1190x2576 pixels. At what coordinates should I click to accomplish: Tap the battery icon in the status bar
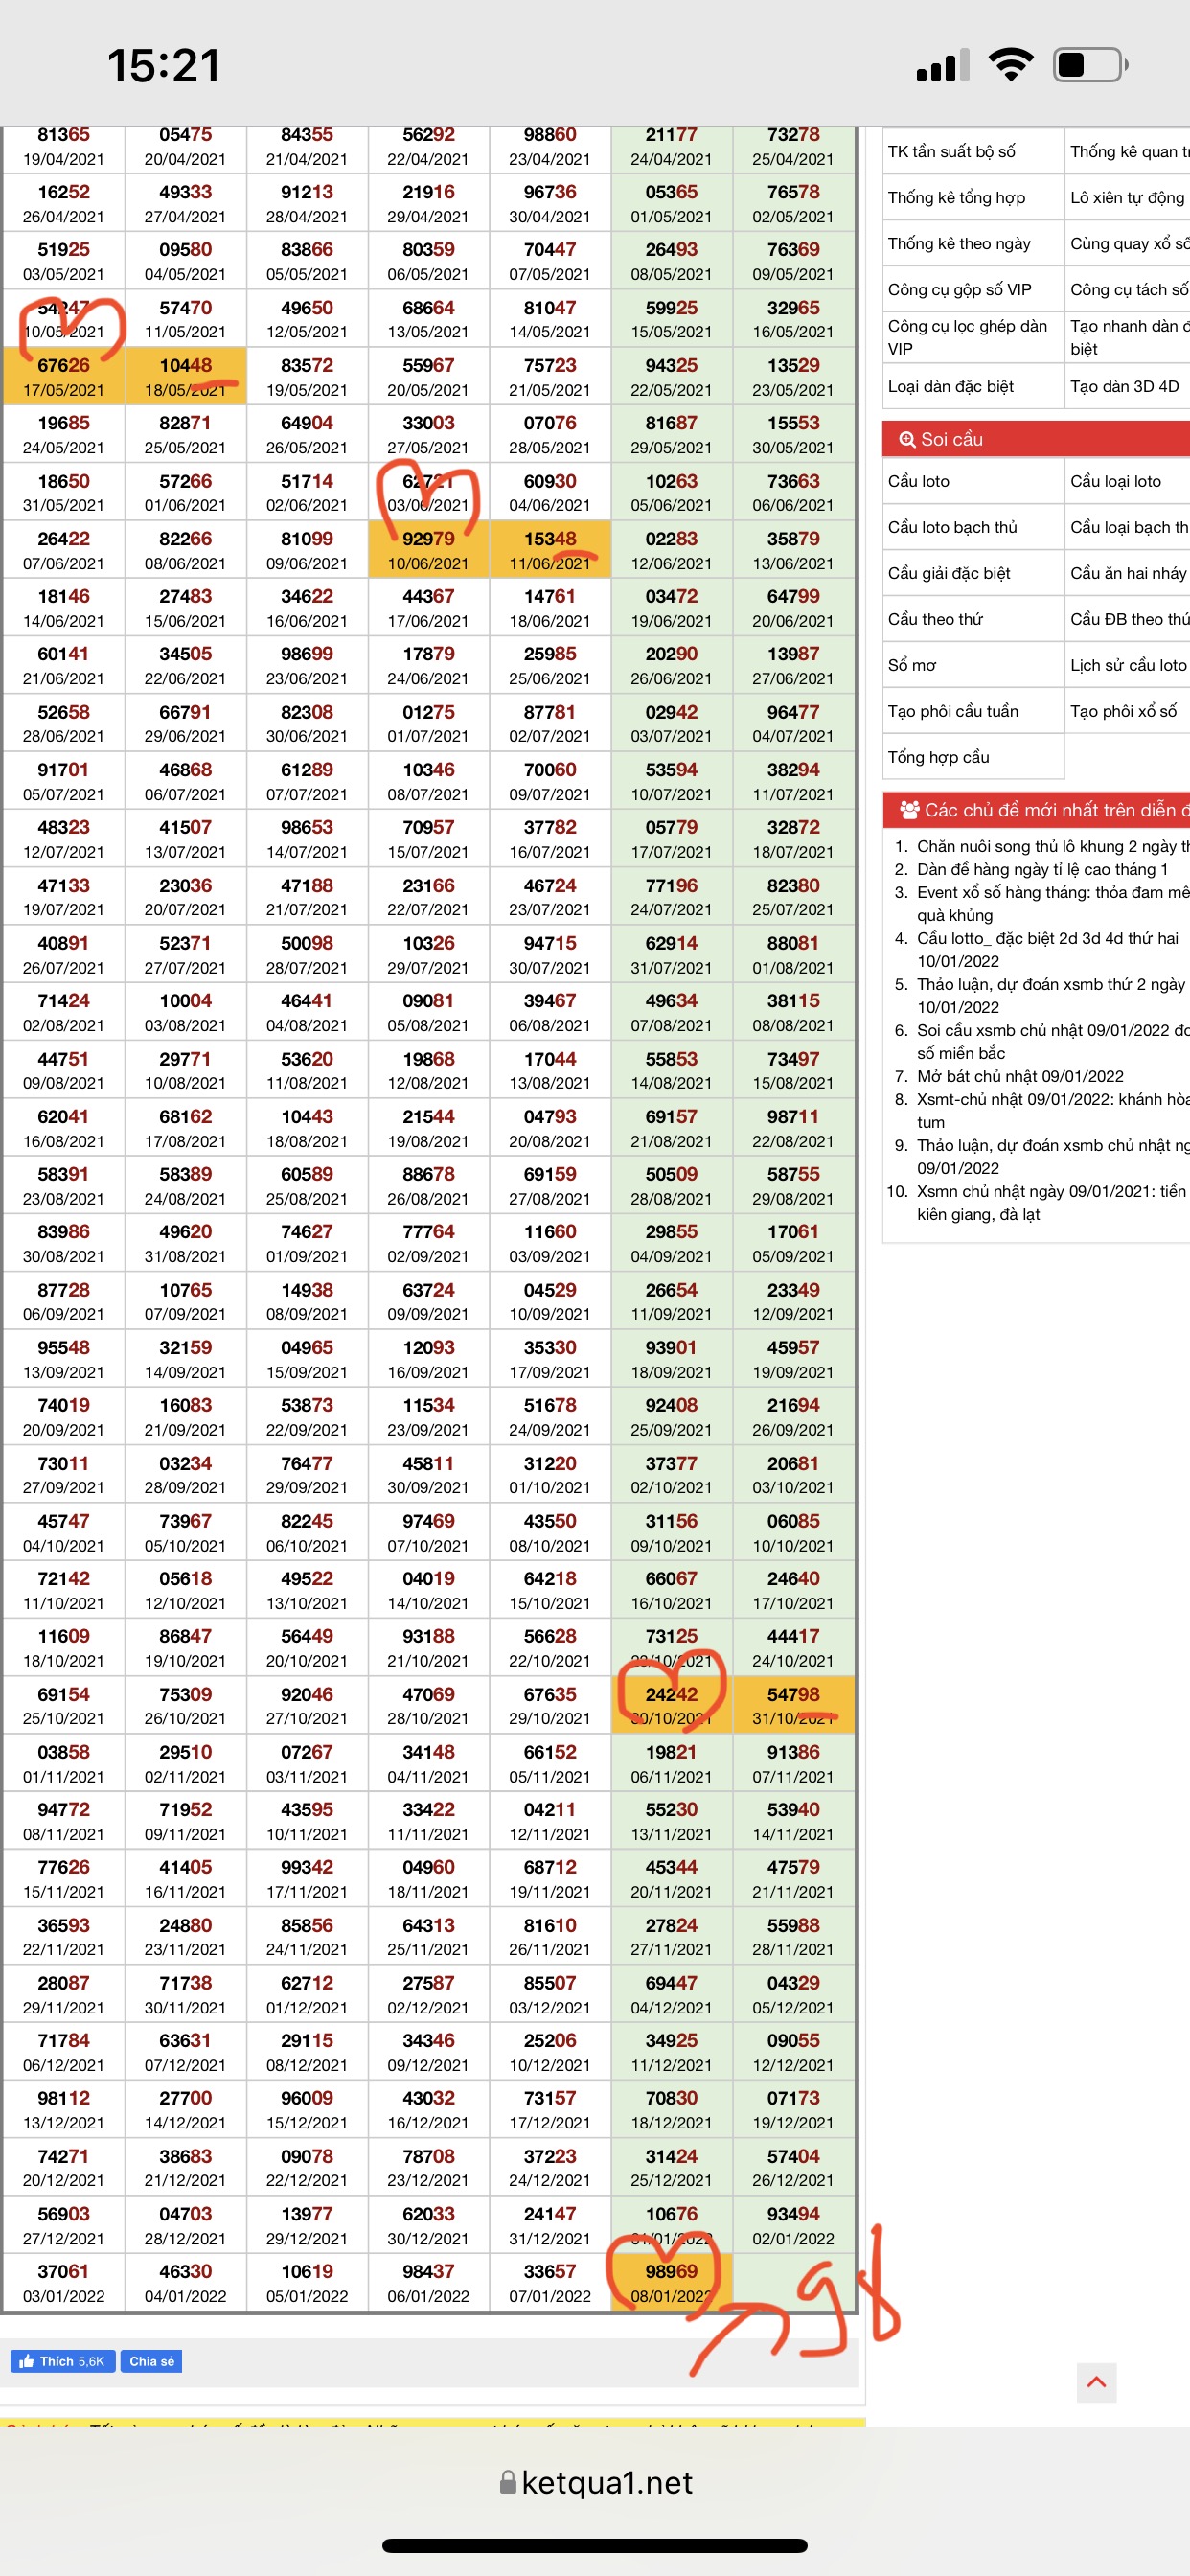coord(1090,65)
